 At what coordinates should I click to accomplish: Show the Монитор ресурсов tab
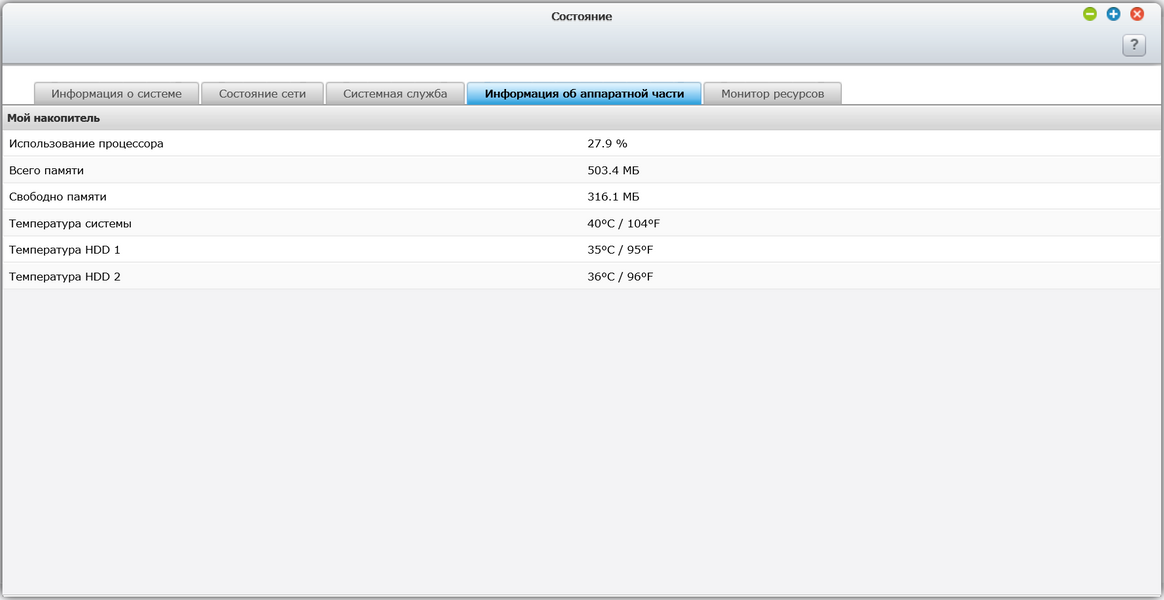pyautogui.click(x=772, y=93)
